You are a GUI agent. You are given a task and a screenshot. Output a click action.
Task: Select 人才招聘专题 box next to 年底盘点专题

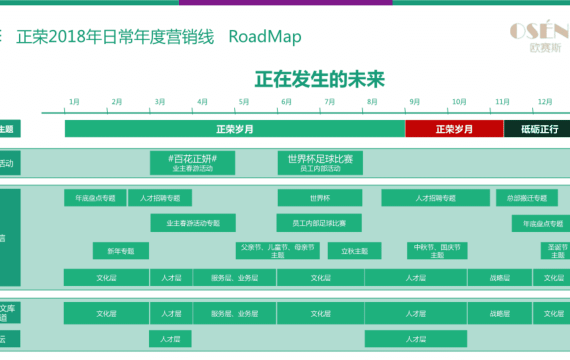tap(160, 198)
